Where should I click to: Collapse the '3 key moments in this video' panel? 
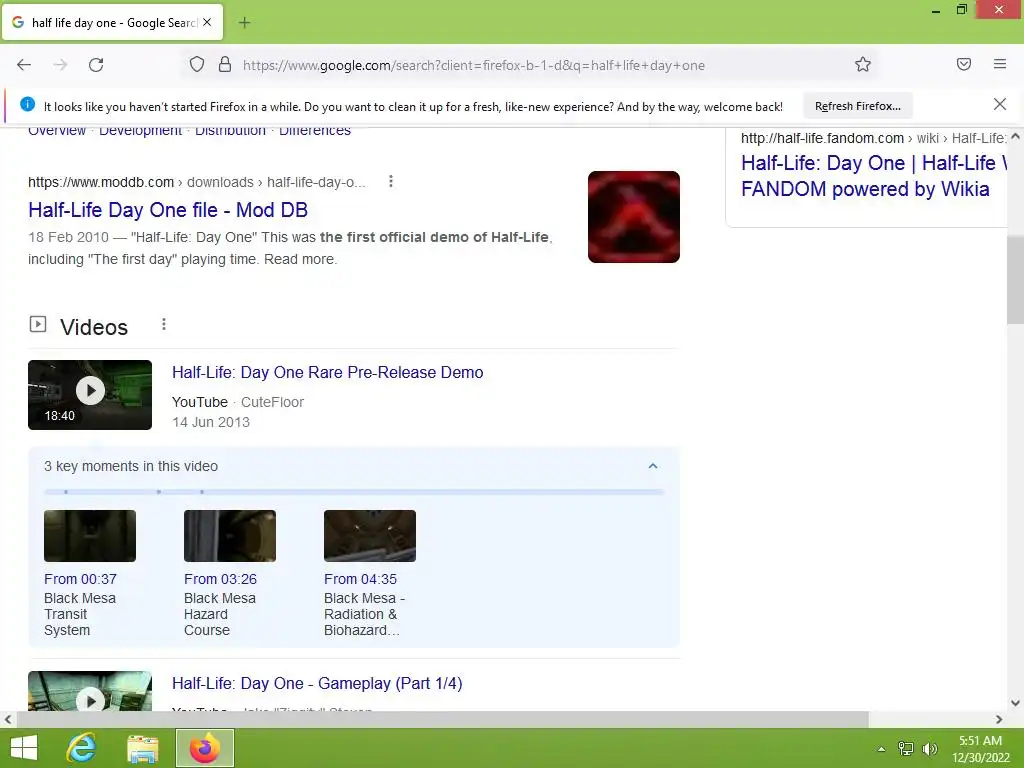652,466
